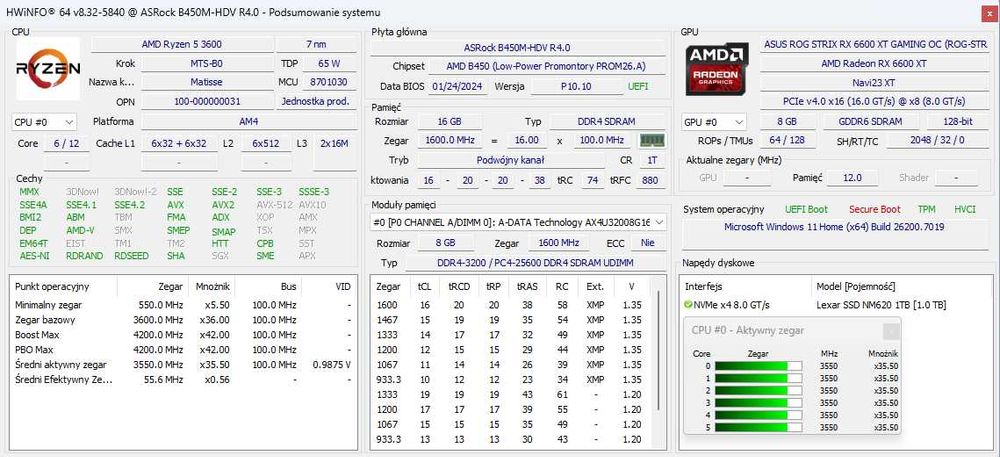Click the Jednostka prod. field

[x=316, y=101]
